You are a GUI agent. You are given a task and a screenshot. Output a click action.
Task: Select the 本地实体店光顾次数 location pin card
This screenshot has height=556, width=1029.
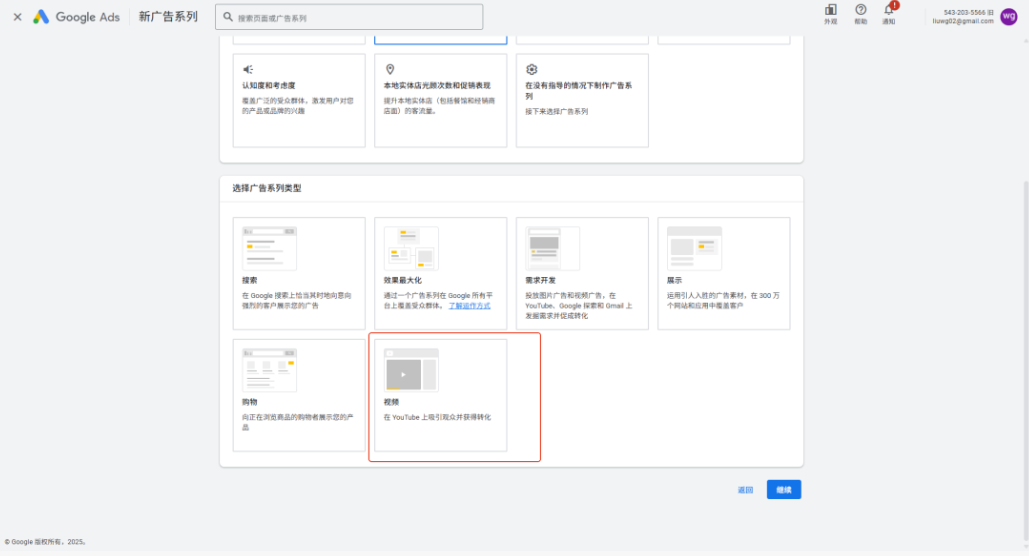tap(440, 100)
